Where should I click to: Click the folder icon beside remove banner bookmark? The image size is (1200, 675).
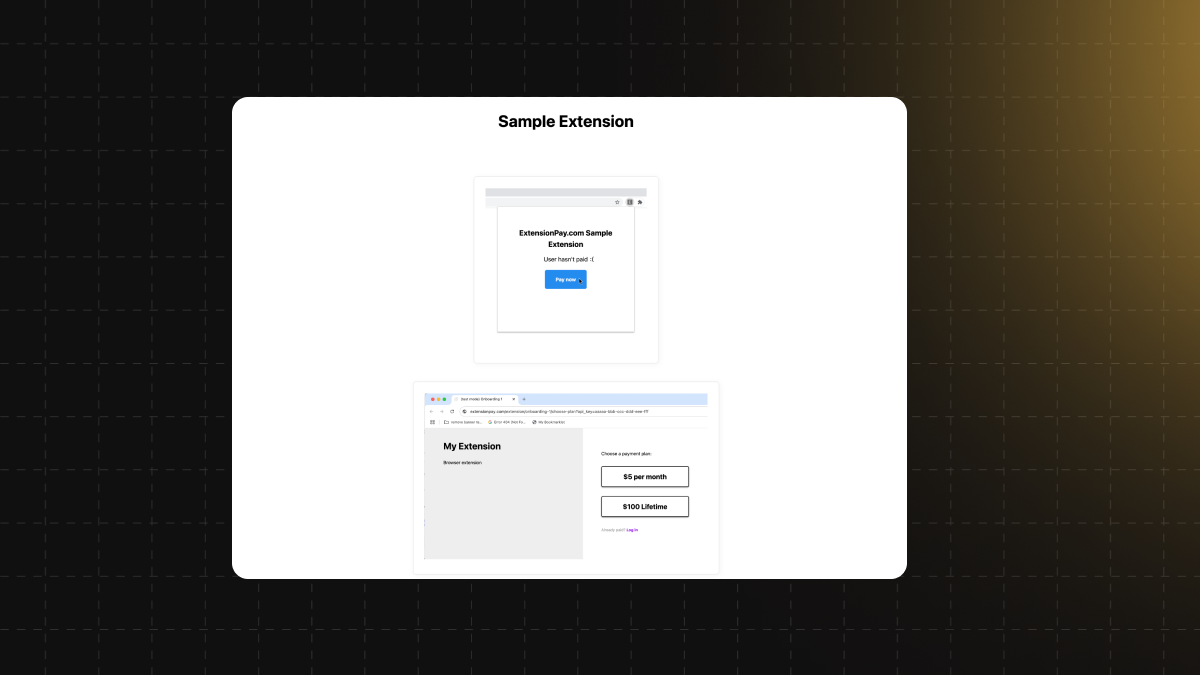(446, 421)
